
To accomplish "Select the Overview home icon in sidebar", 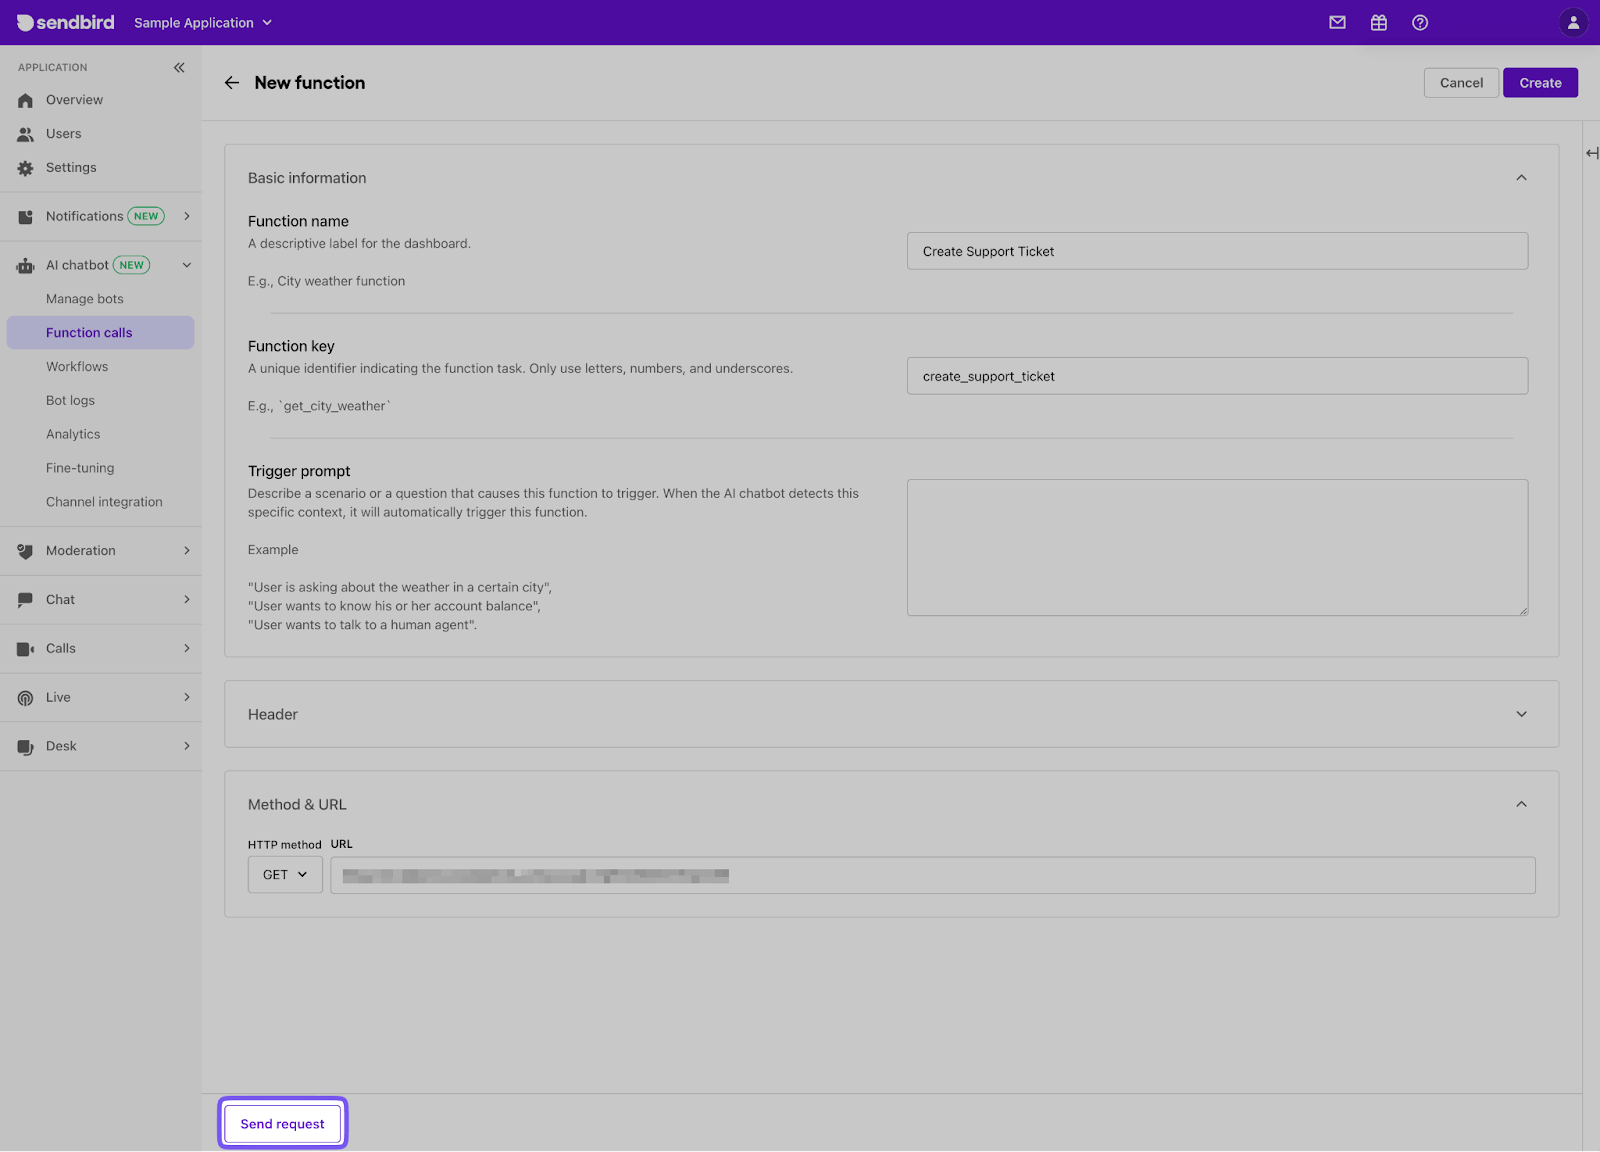I will 24,99.
